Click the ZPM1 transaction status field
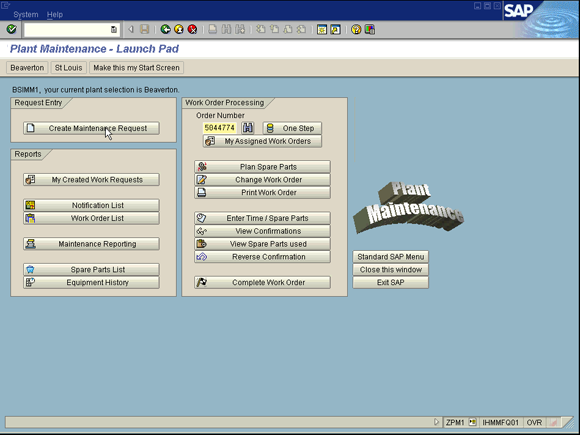Image resolution: width=580 pixels, height=435 pixels. (x=455, y=422)
